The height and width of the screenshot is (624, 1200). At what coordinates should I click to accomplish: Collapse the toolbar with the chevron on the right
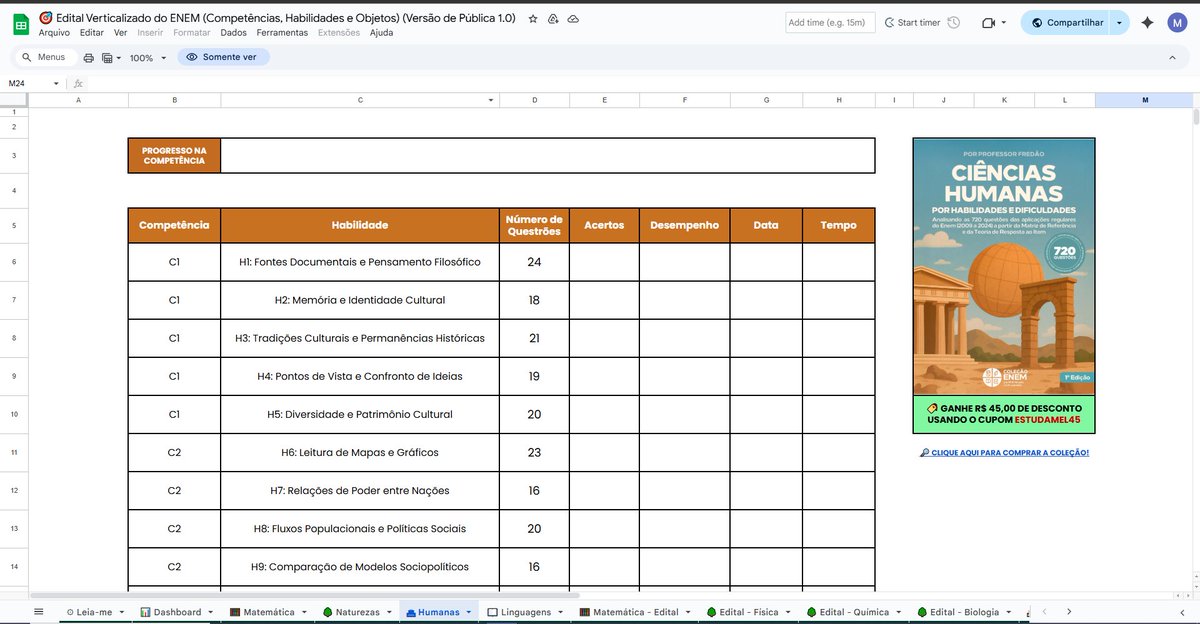coord(1172,57)
